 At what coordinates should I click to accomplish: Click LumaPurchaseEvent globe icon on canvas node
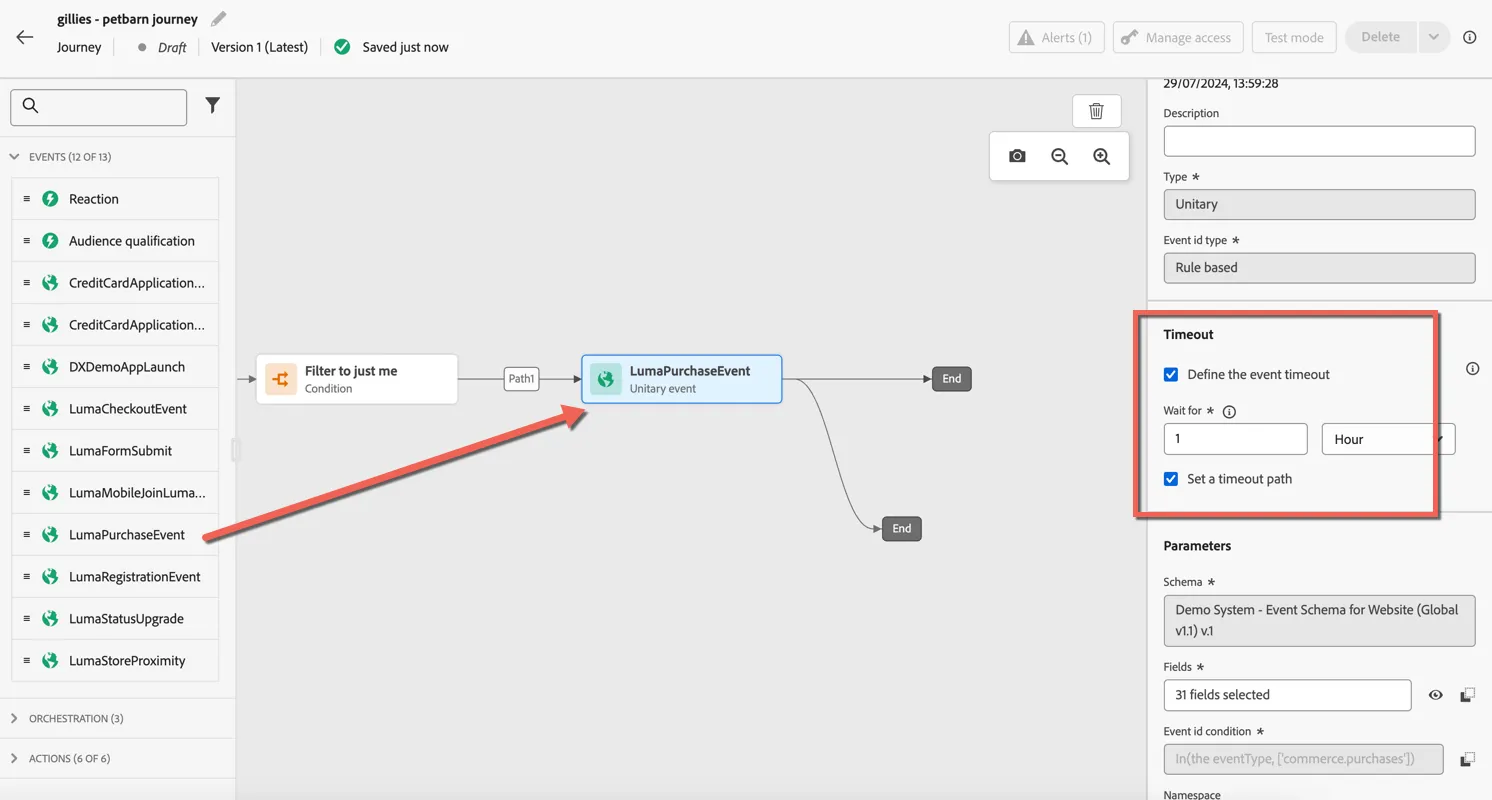(x=605, y=379)
